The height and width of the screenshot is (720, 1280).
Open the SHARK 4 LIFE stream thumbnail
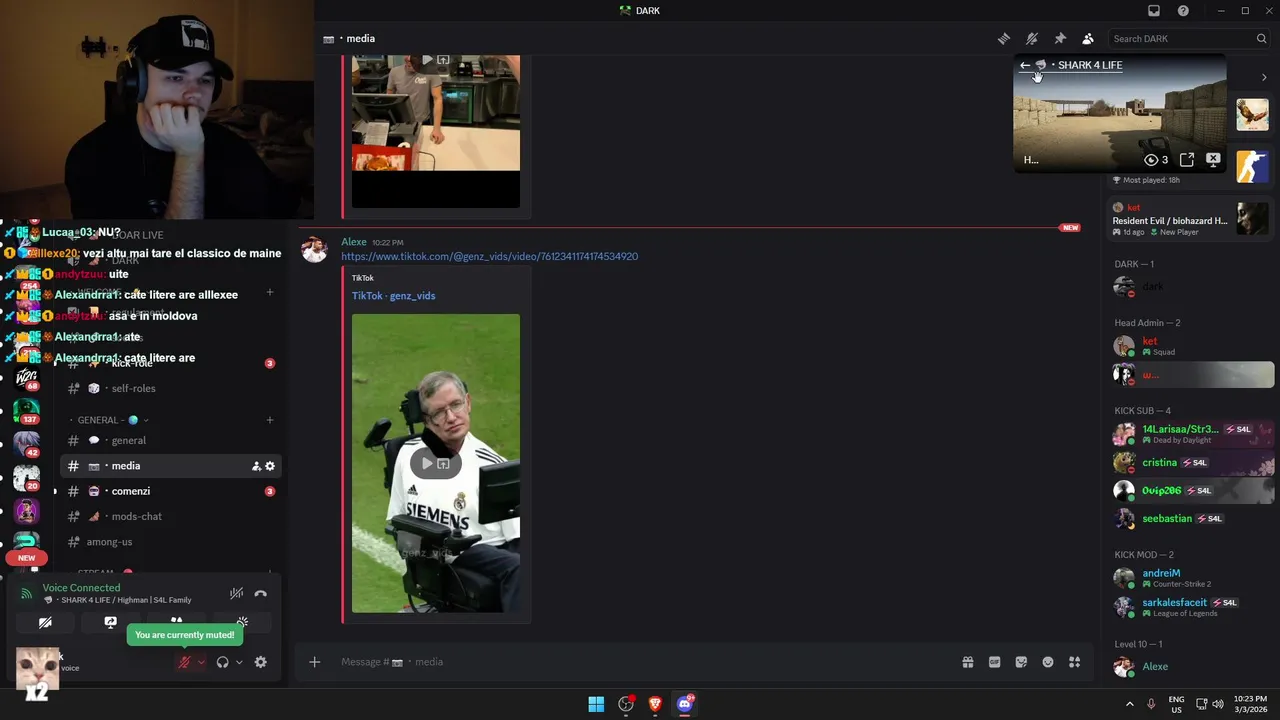[1120, 115]
